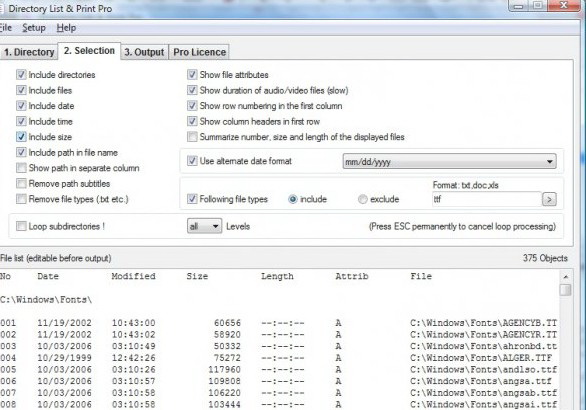
Task: Click file entry andlso.ttf in row 005
Action: (x=484, y=369)
